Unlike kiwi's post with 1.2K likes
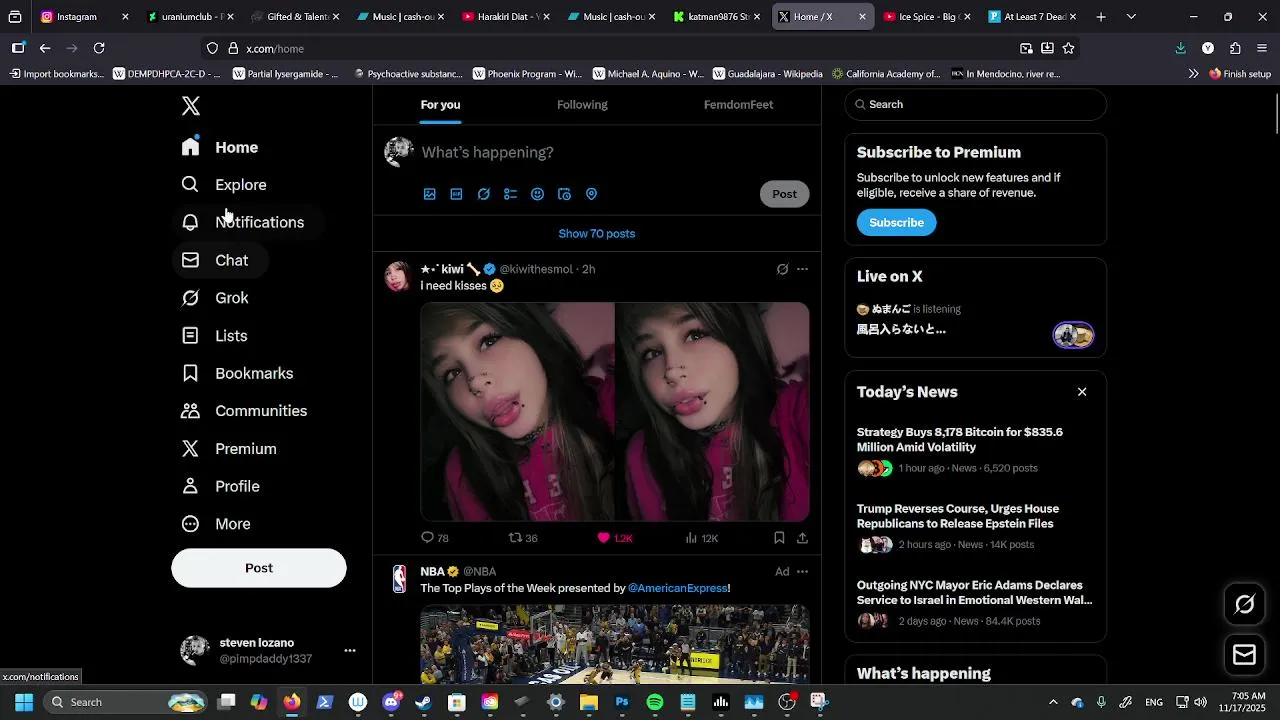 coord(614,538)
